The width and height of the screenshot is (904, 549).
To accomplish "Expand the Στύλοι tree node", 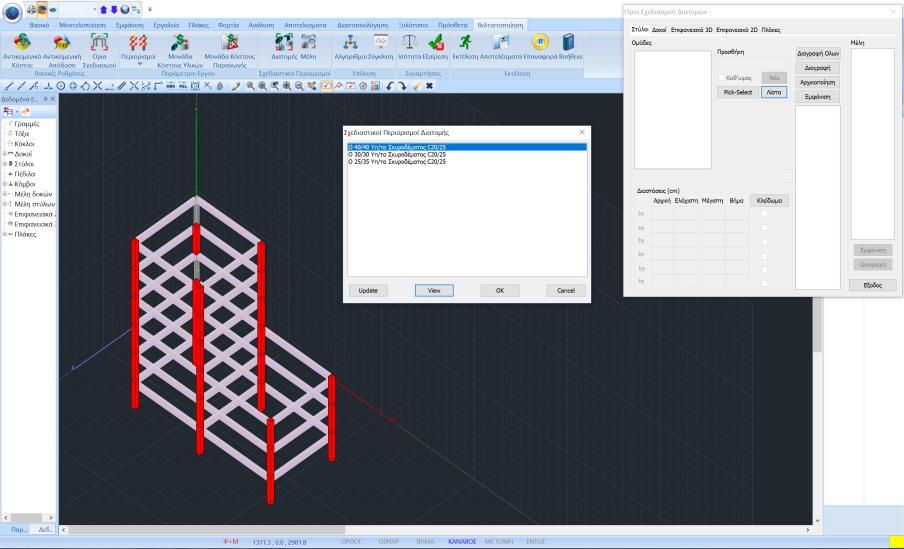I will click(x=5, y=164).
